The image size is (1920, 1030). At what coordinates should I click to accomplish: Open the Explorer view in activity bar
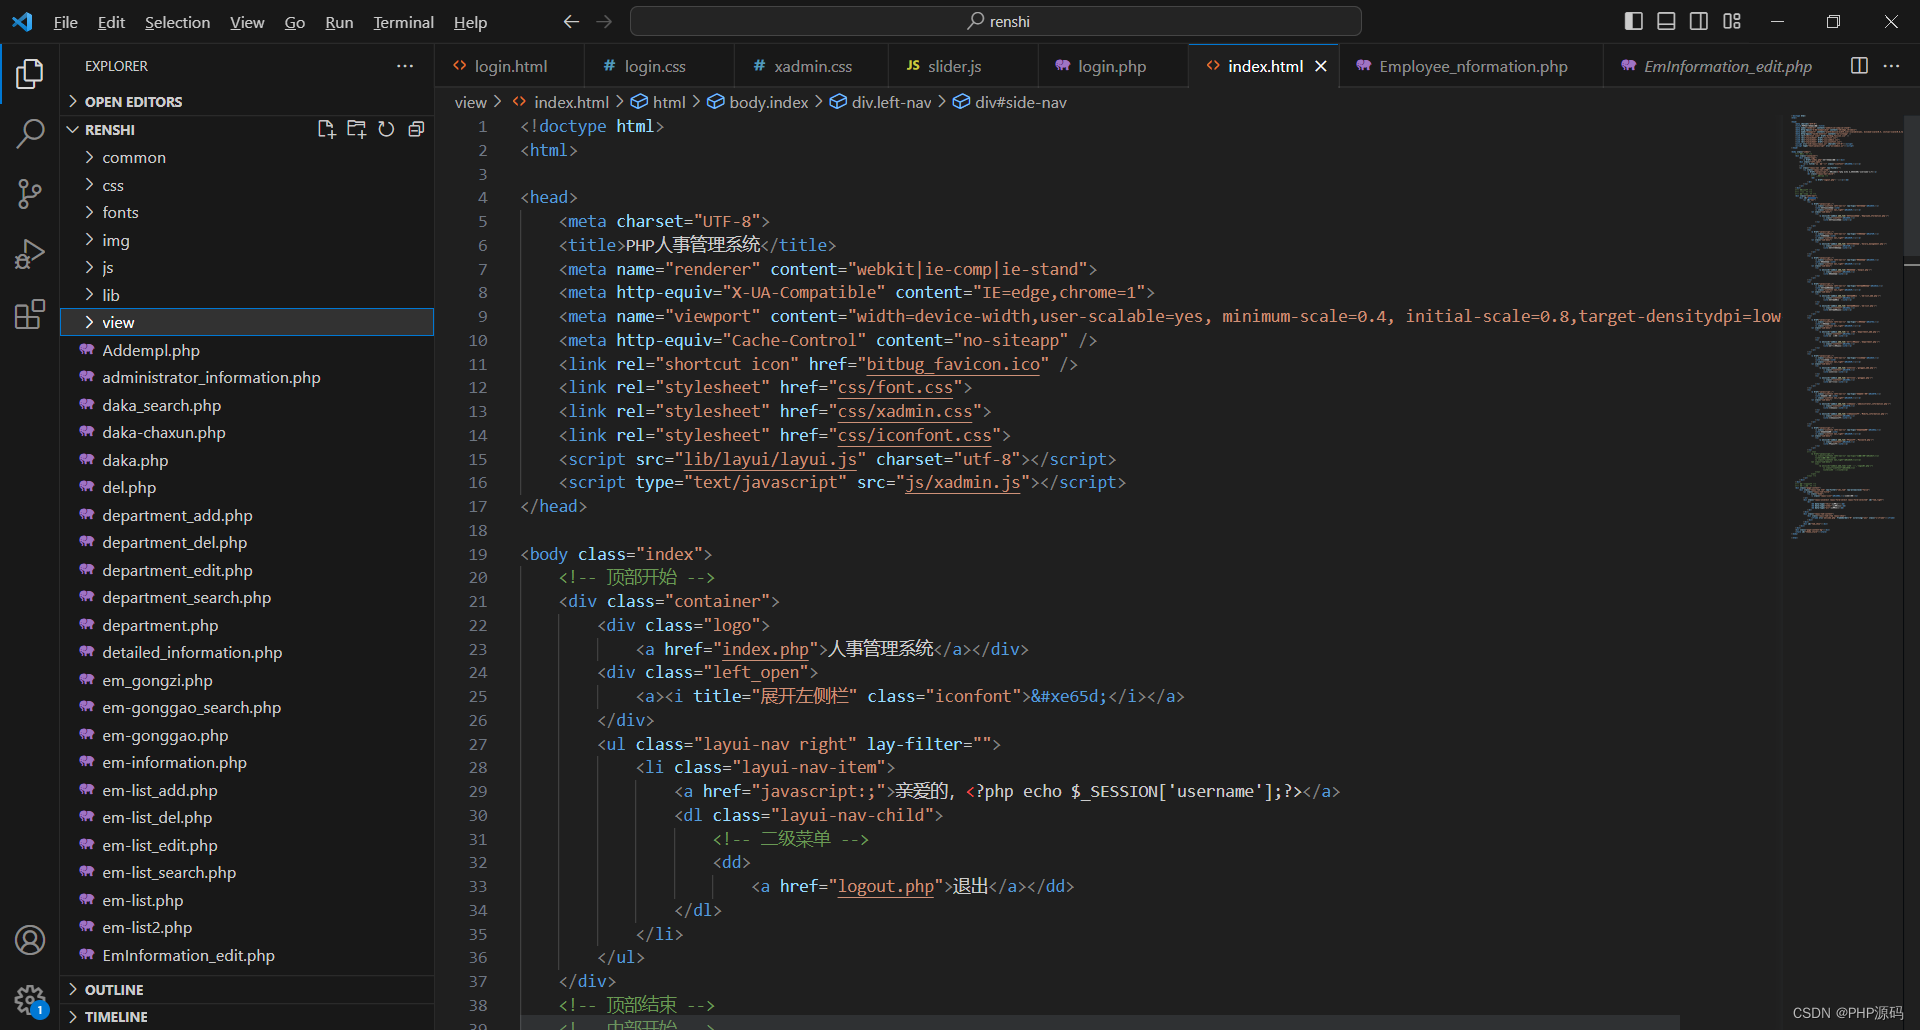coord(30,74)
